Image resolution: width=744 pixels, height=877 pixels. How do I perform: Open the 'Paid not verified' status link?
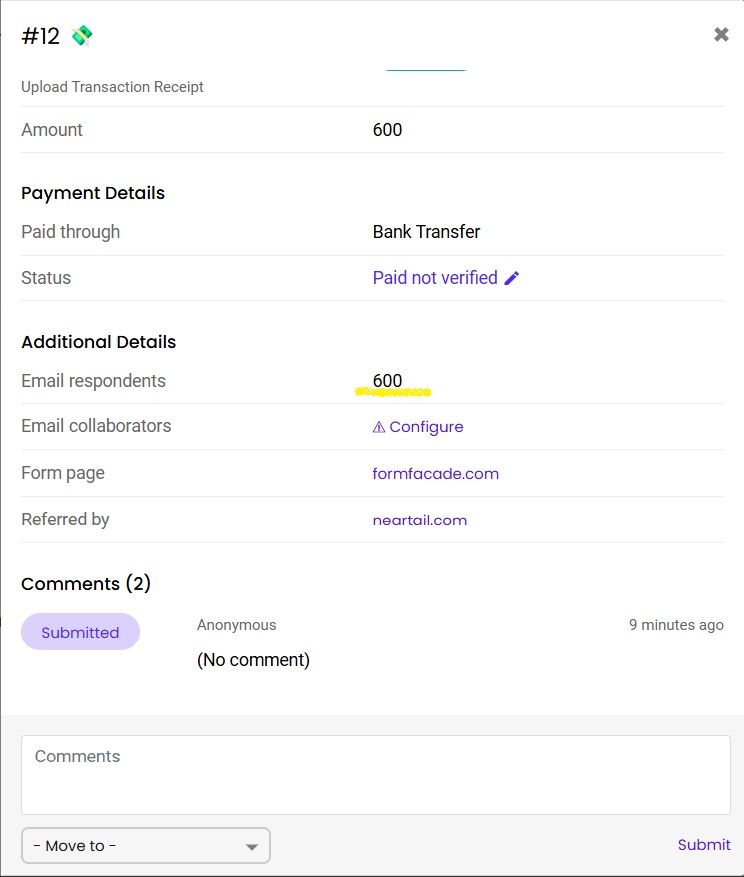click(x=435, y=278)
